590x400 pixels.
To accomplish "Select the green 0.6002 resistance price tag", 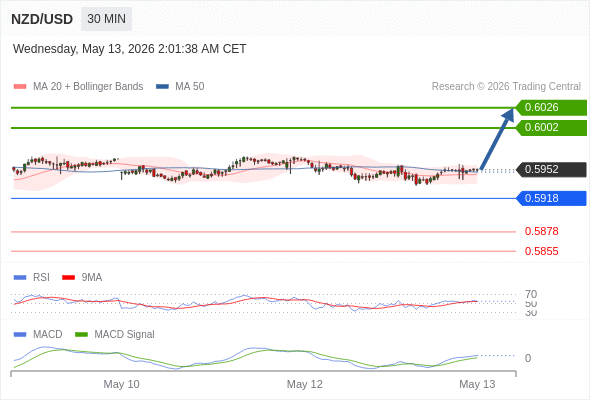I will [x=551, y=128].
